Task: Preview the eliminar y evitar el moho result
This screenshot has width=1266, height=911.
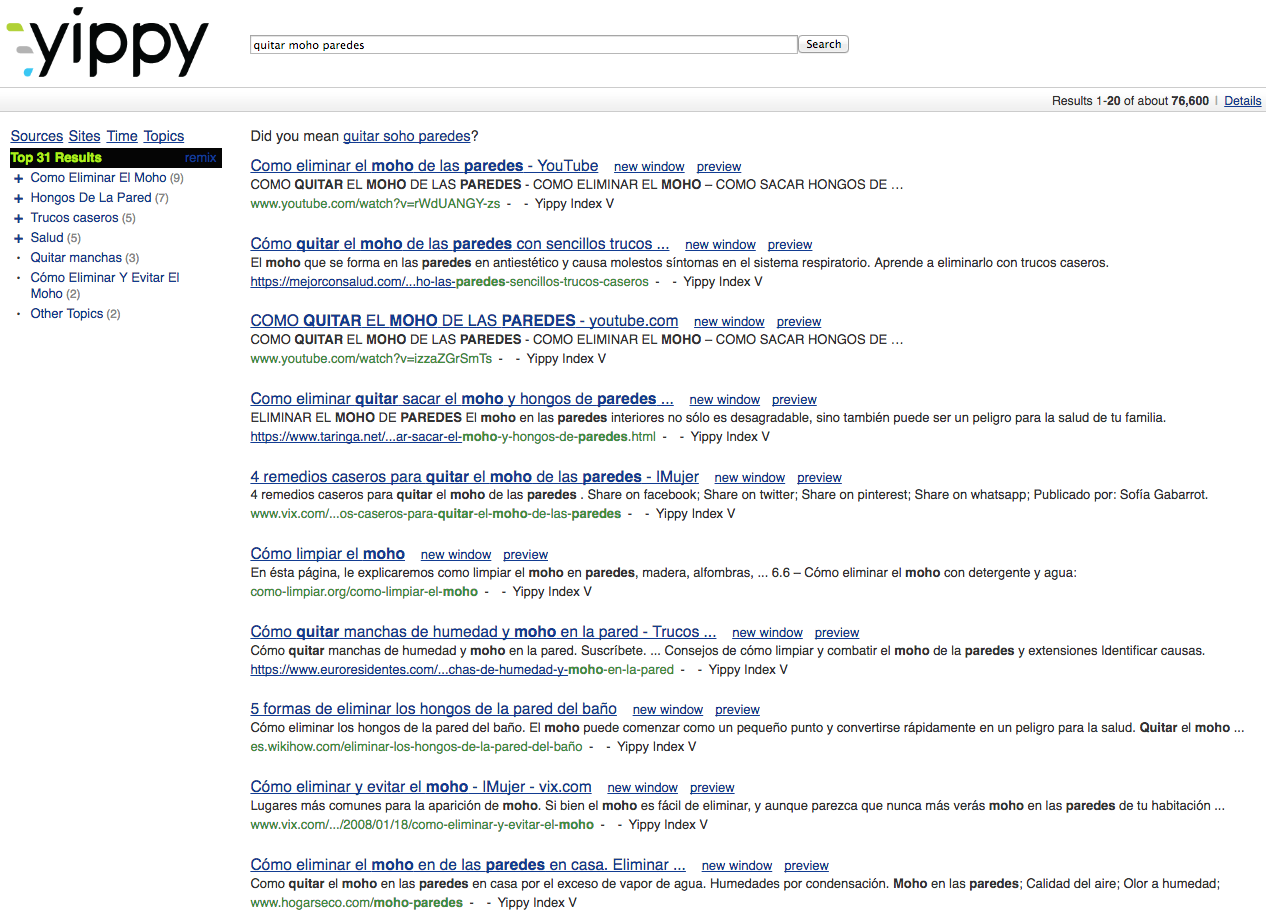Action: (712, 788)
